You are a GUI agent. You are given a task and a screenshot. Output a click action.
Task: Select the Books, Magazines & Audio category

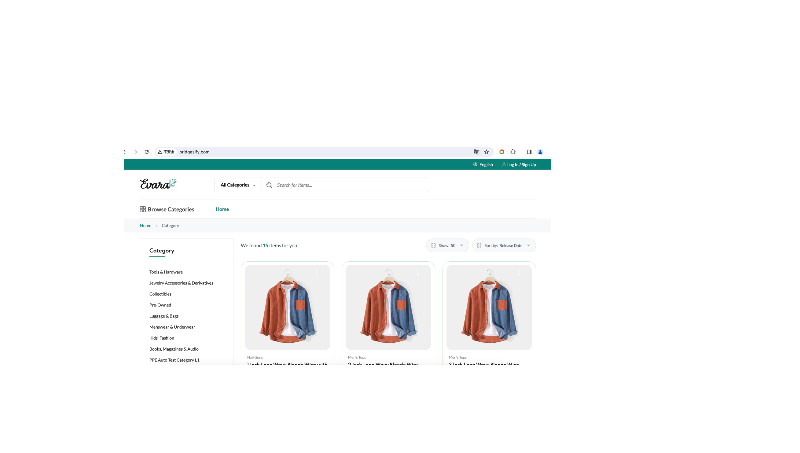click(174, 349)
